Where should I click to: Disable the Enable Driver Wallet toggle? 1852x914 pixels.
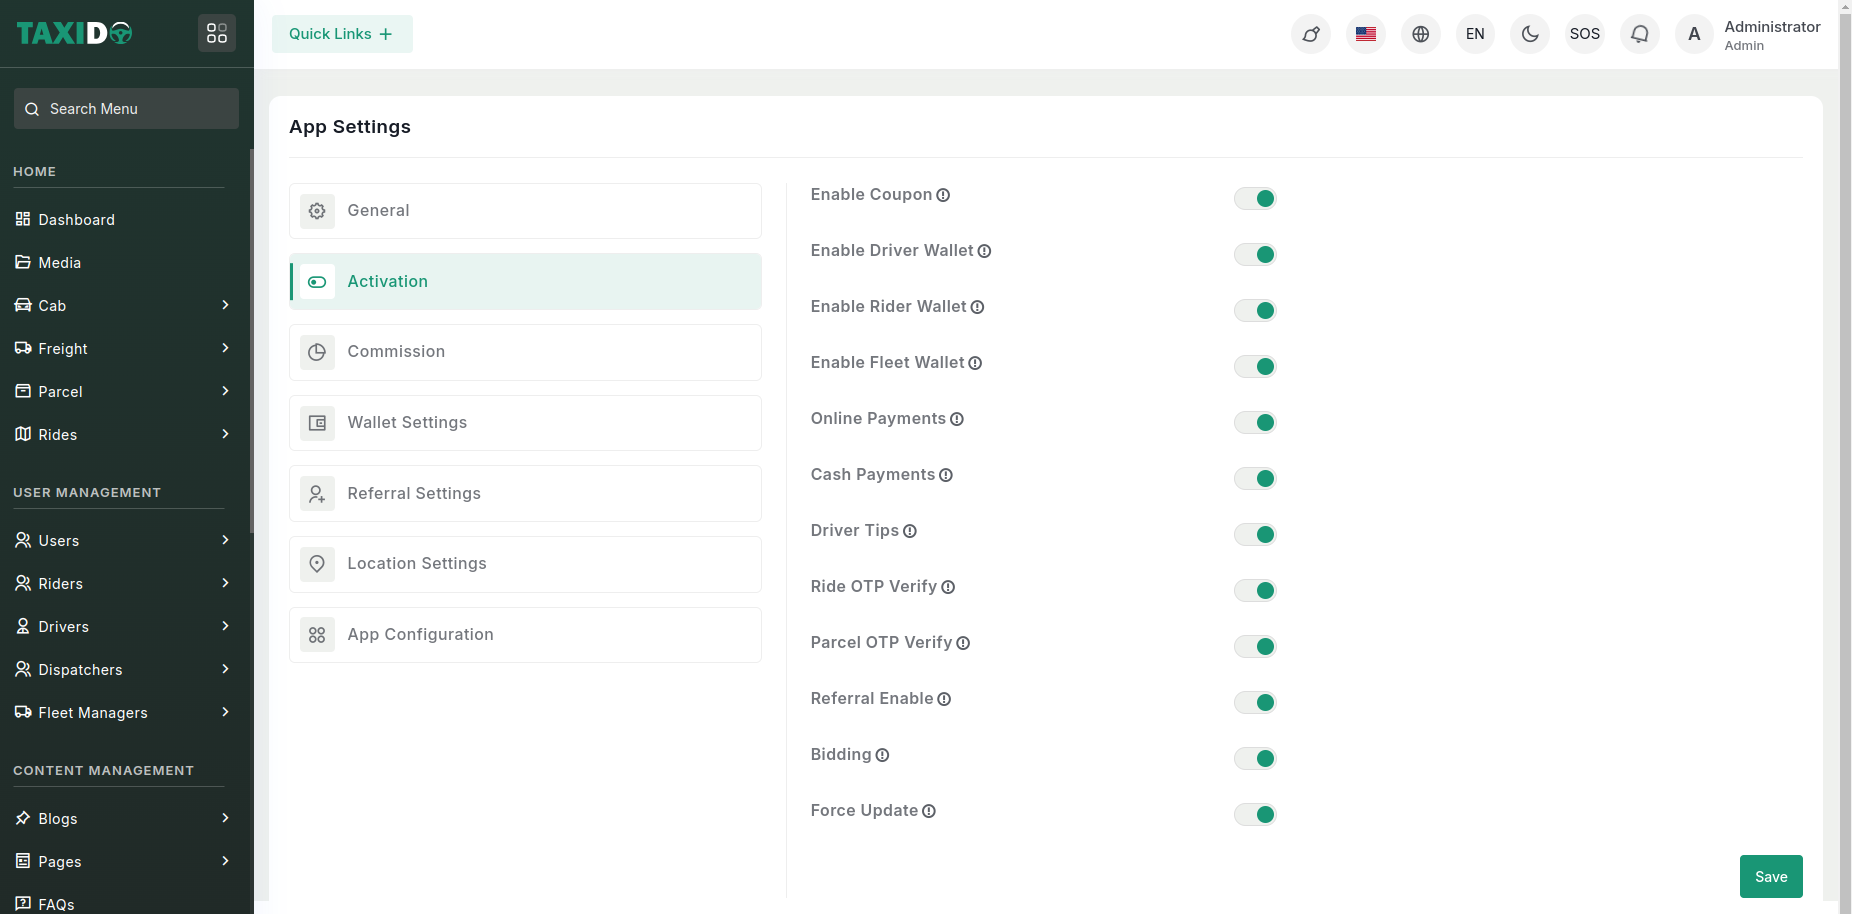click(1255, 255)
